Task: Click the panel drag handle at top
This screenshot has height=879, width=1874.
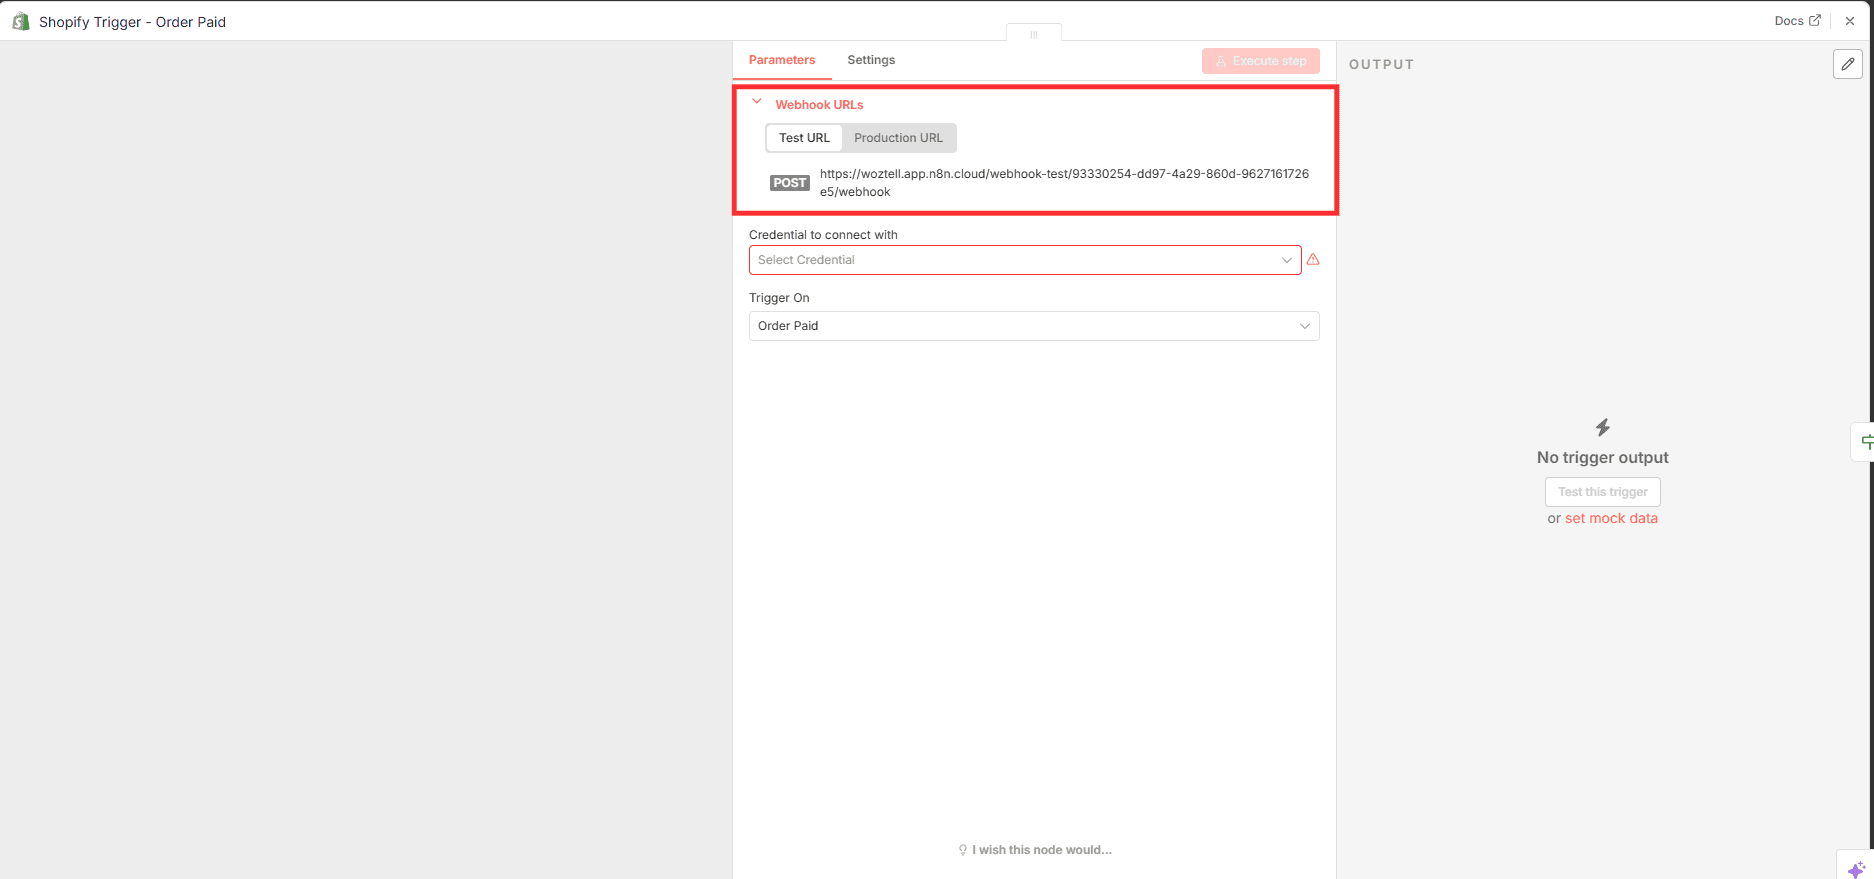Action: (1034, 34)
